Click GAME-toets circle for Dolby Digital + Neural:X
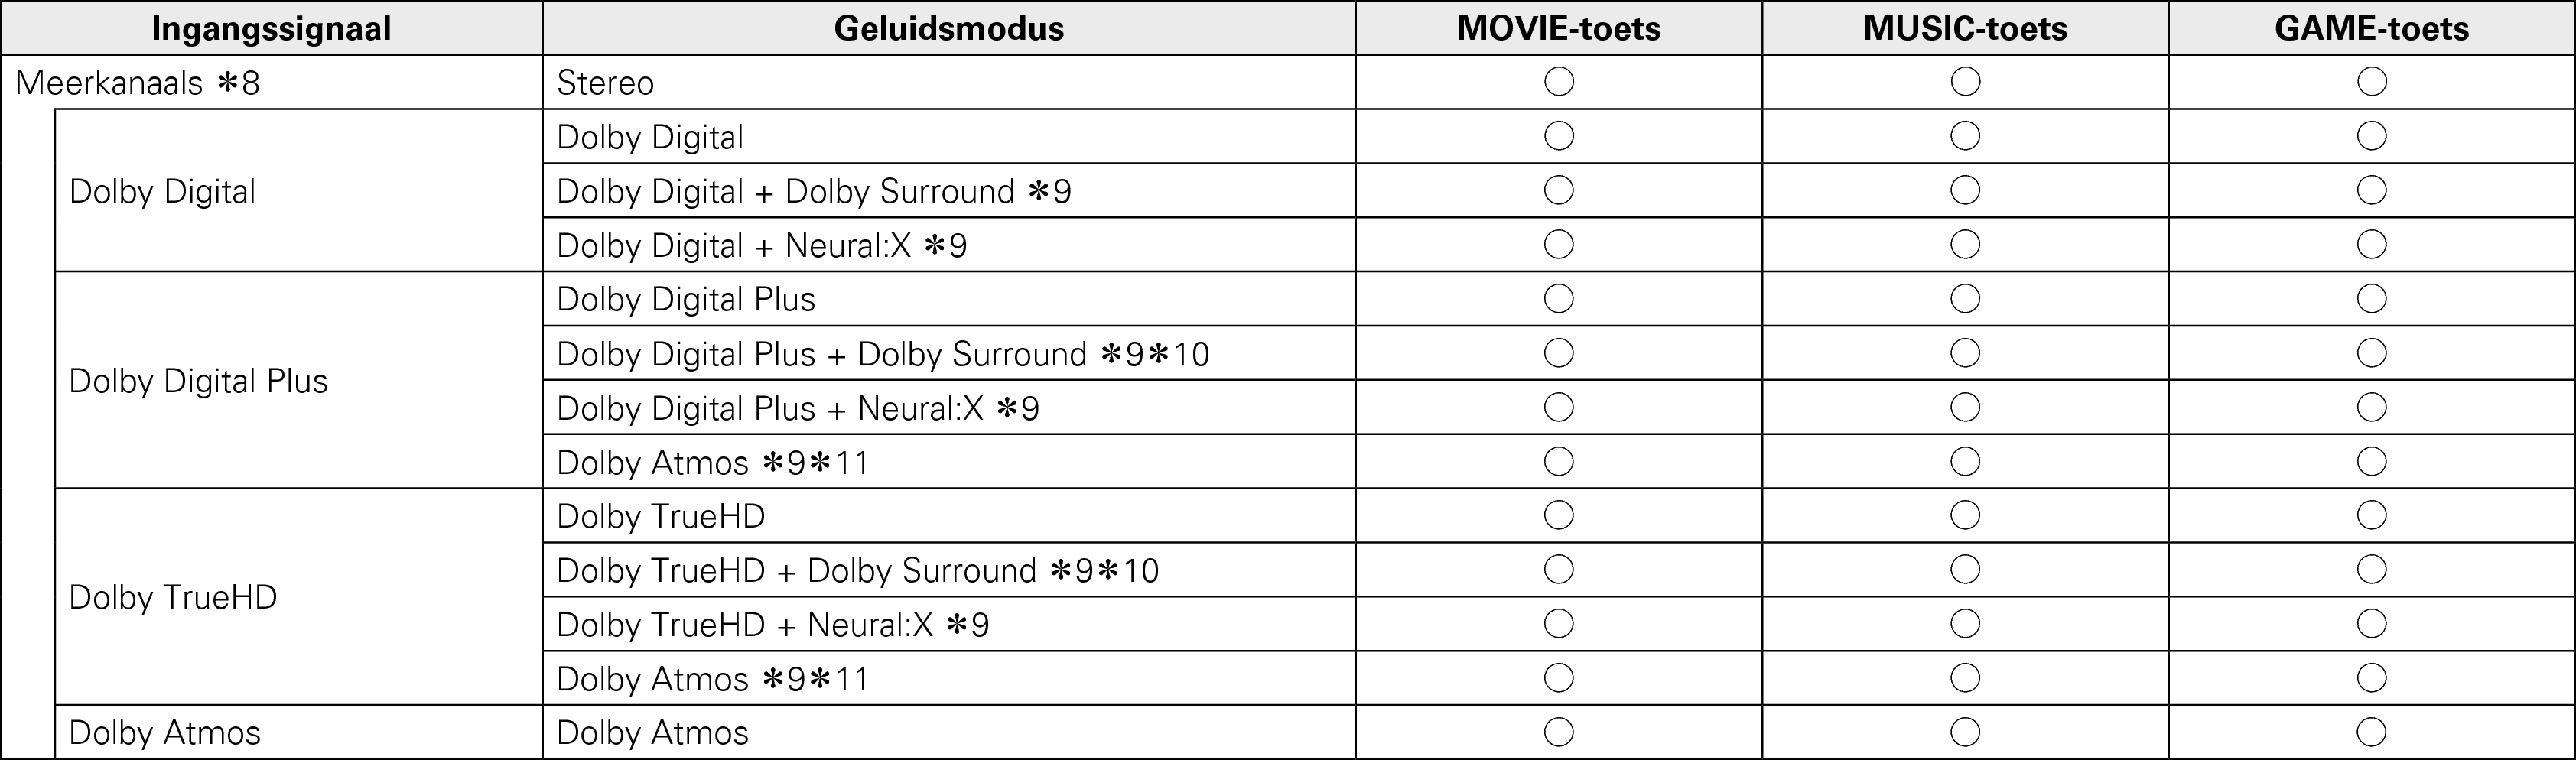The image size is (2576, 760). [2371, 245]
